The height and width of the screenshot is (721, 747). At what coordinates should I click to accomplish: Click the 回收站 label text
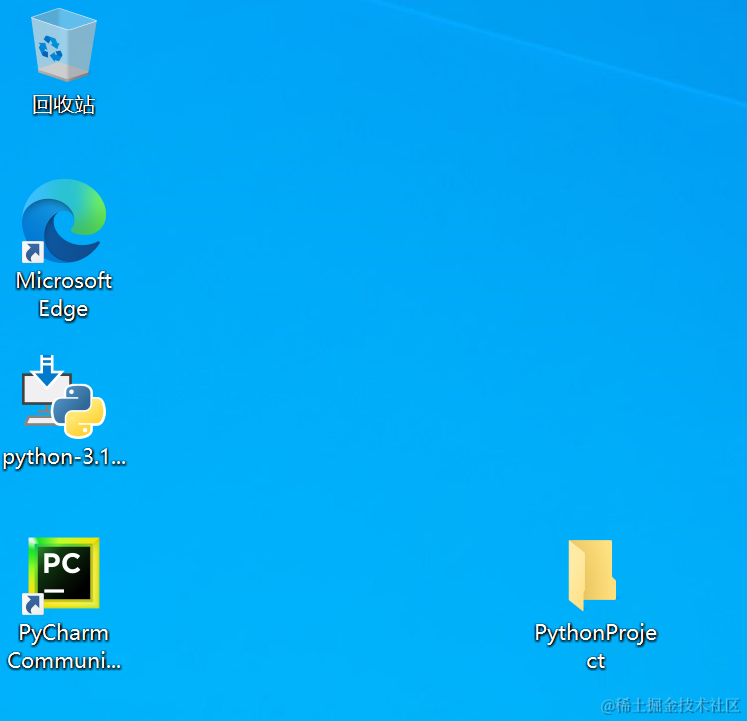(x=64, y=105)
